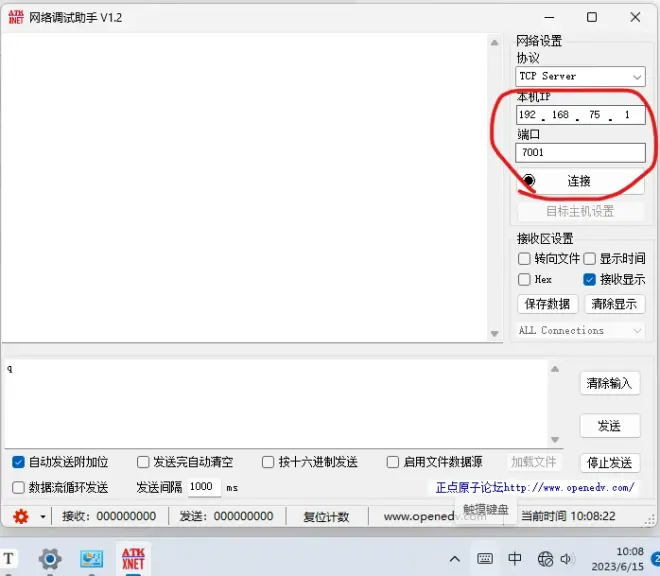
Task: Open the ATK XNET taskbar app
Action: (x=133, y=558)
